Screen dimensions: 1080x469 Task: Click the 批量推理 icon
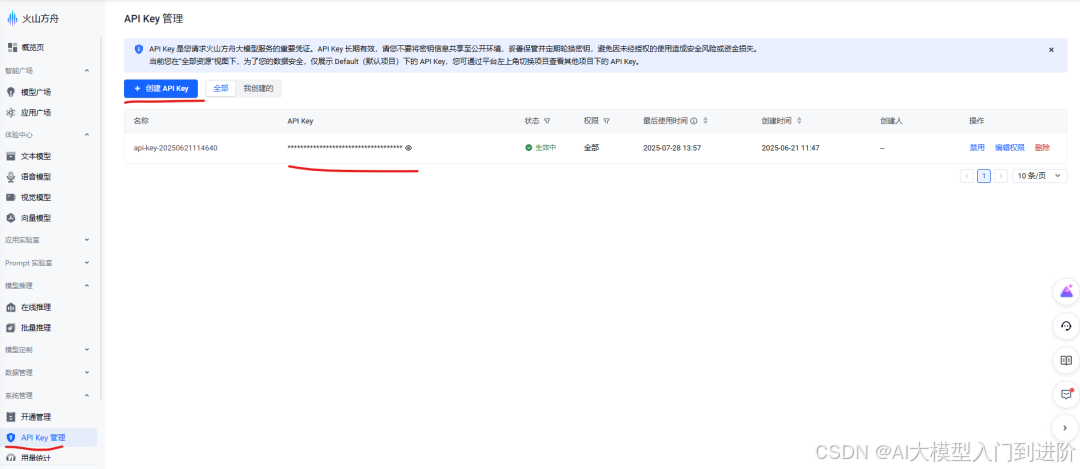10,328
